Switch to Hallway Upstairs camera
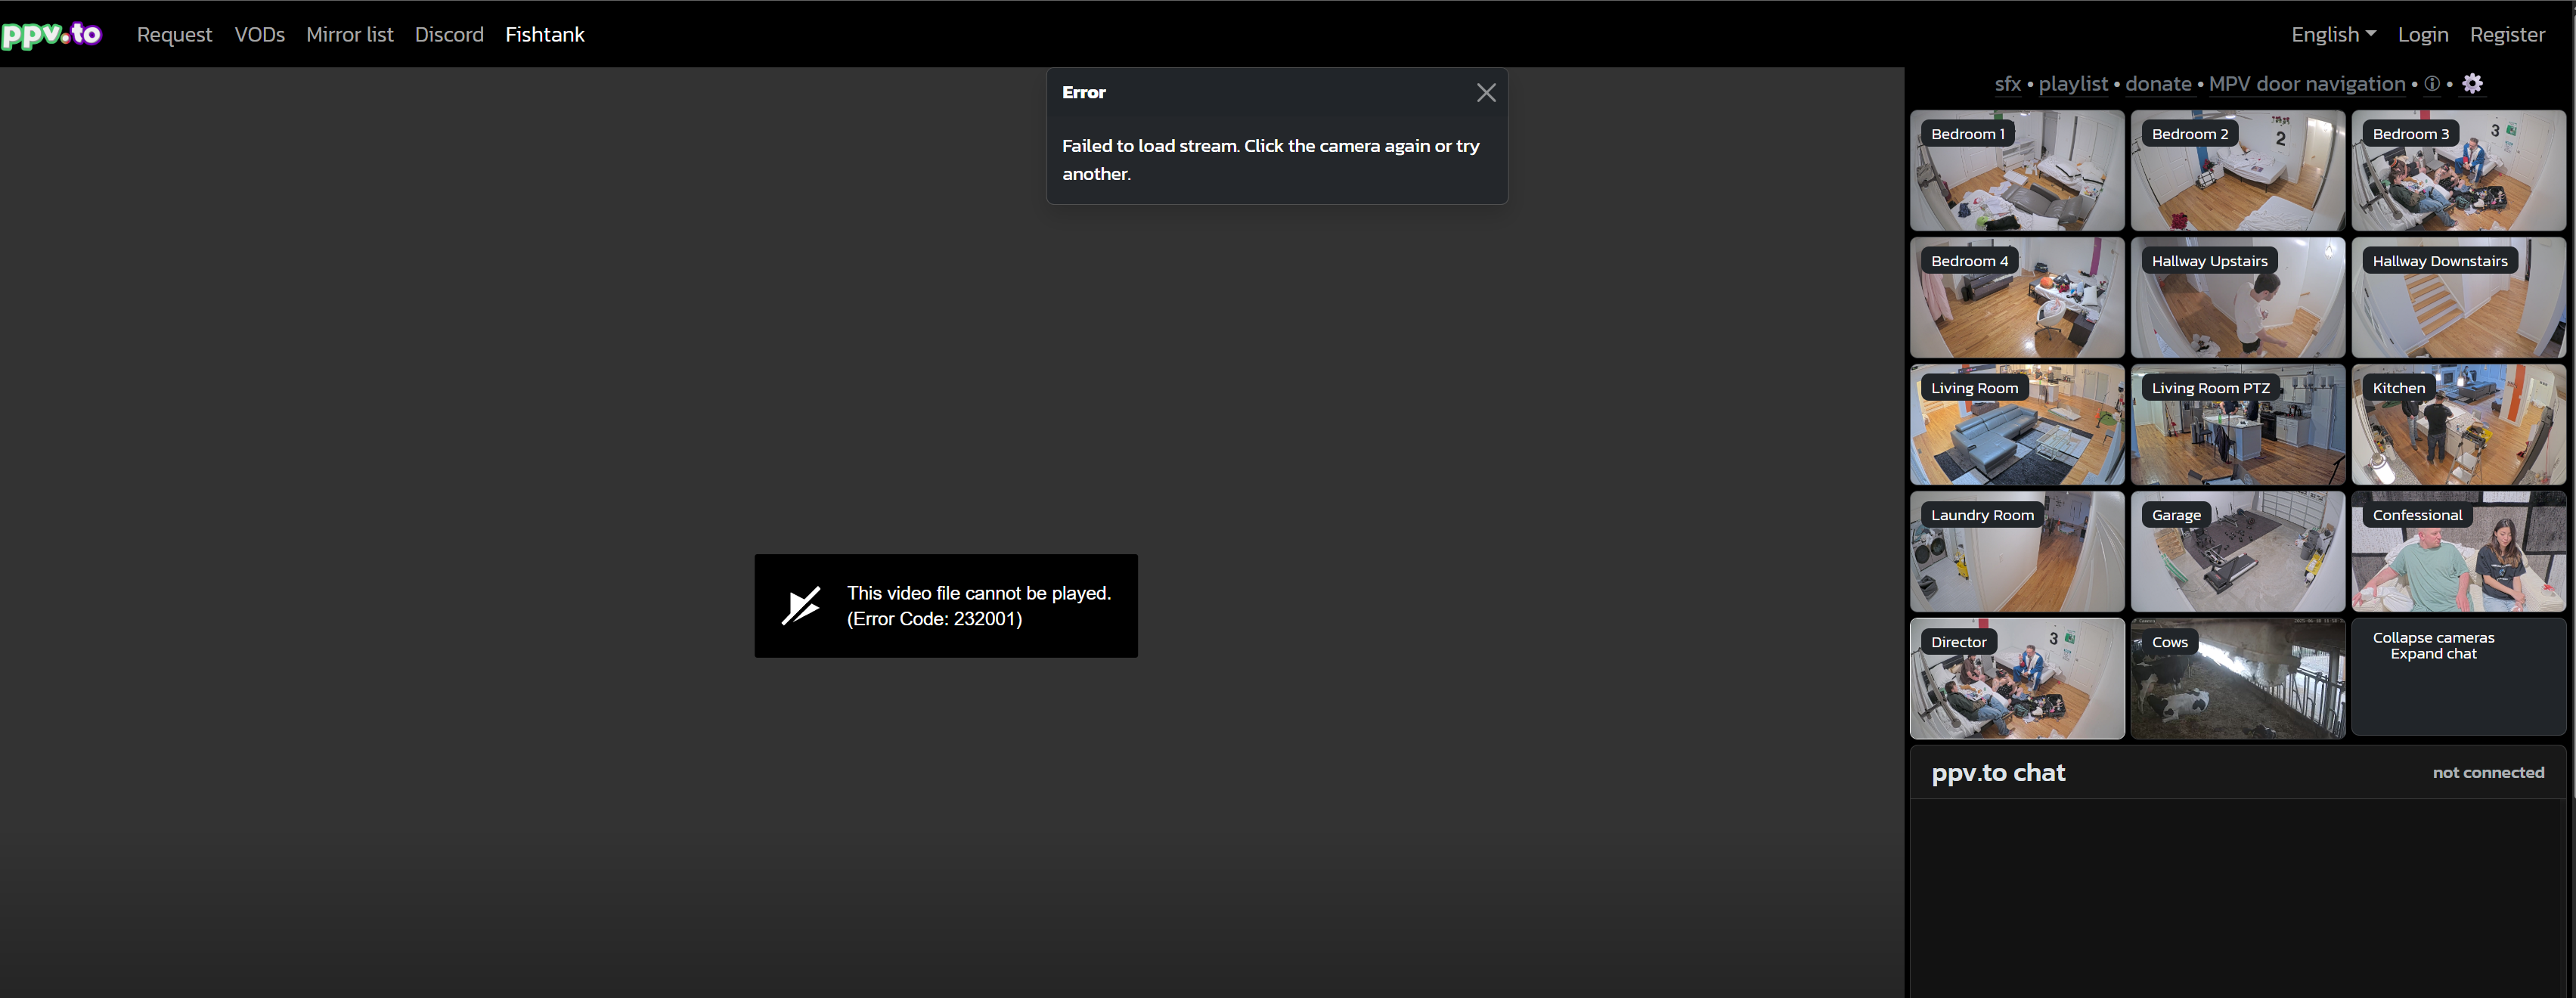Viewport: 2576px width, 998px height. click(2237, 298)
